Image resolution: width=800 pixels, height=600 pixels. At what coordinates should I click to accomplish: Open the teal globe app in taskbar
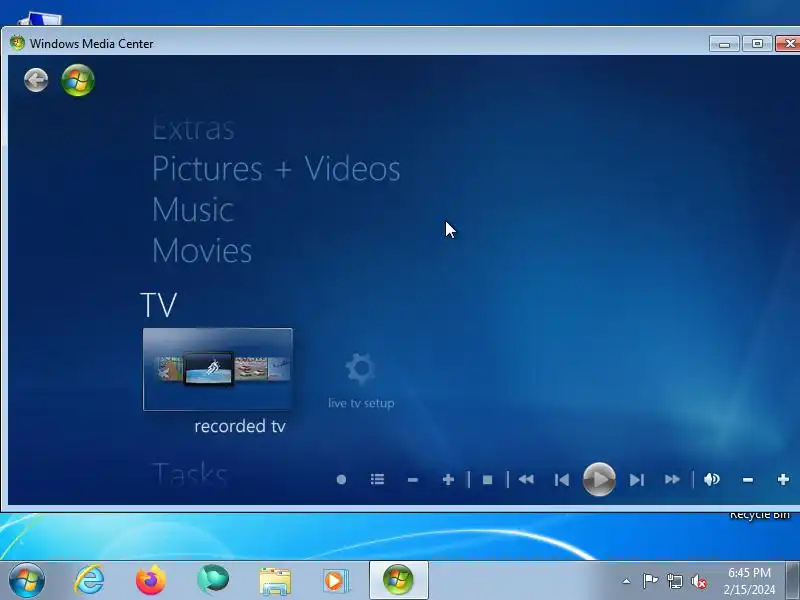213,580
